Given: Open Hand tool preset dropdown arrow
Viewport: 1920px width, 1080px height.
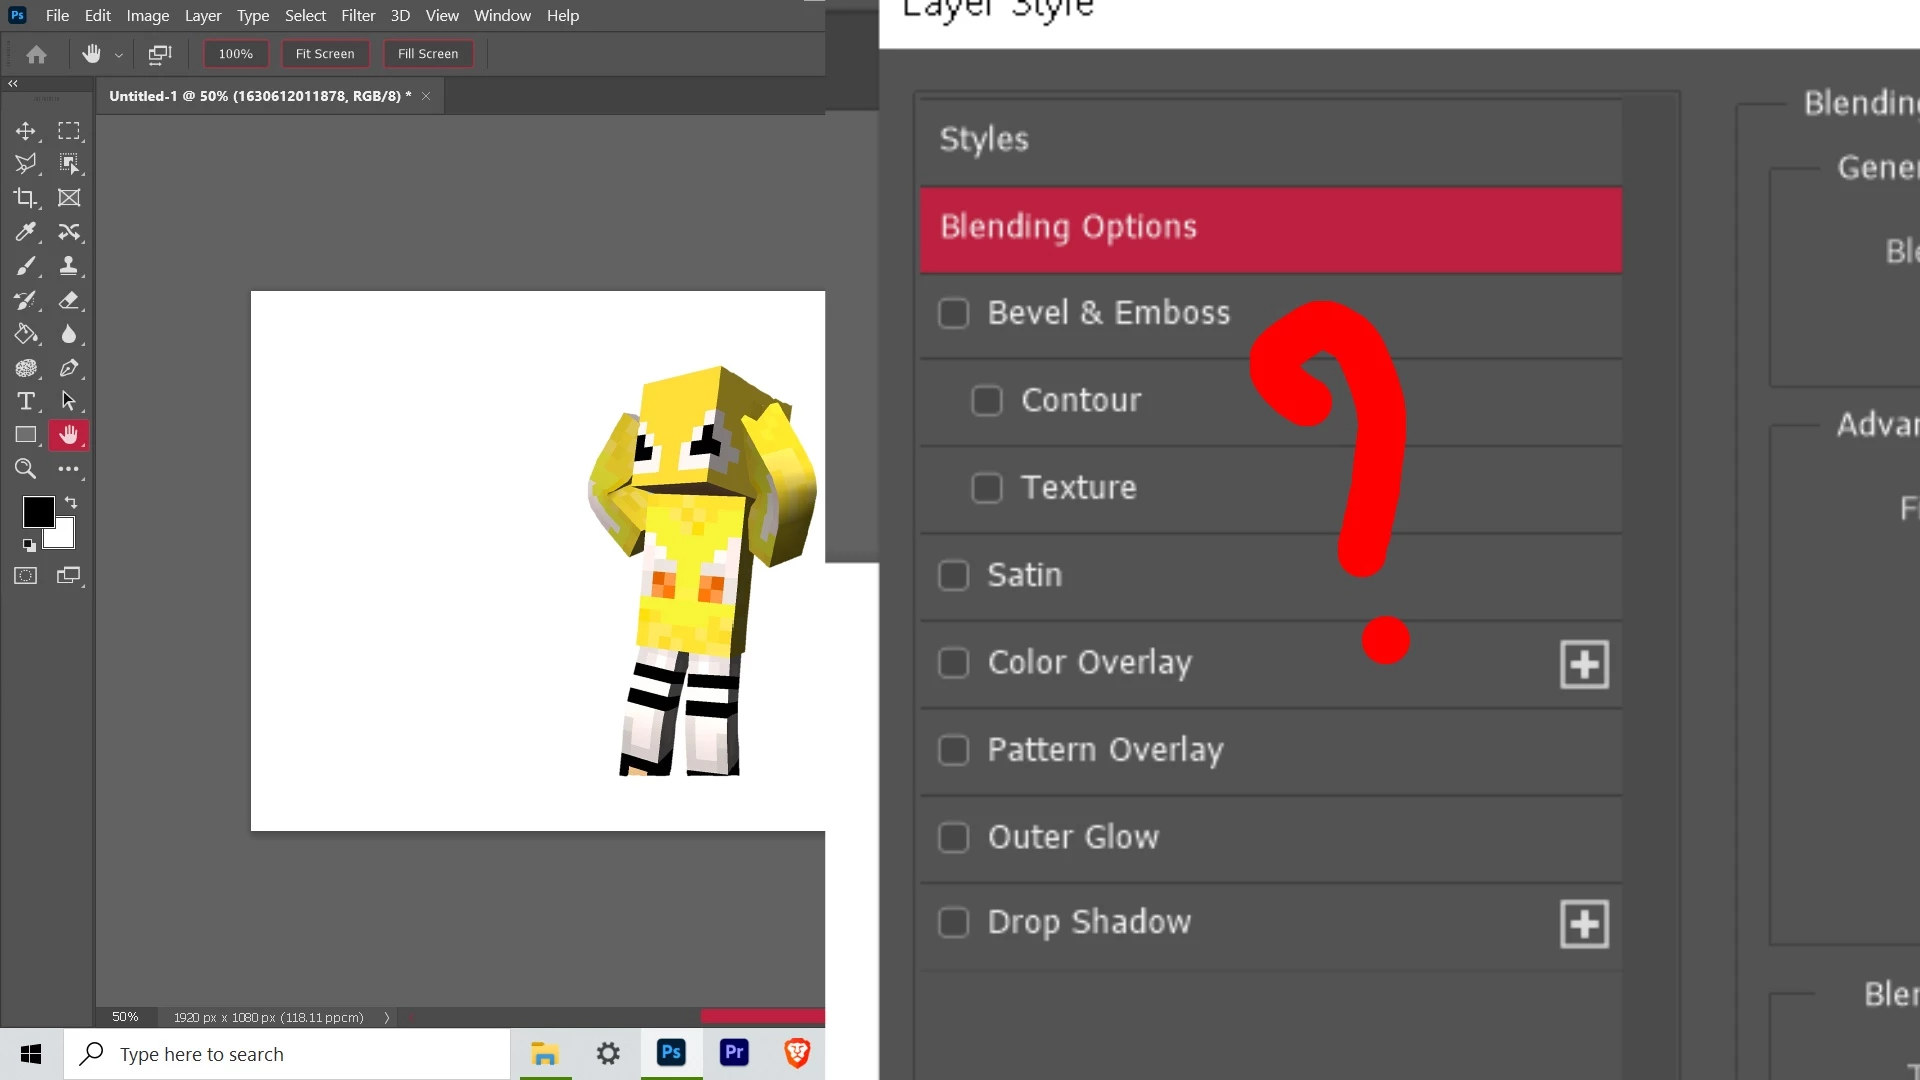Looking at the screenshot, I should [118, 55].
